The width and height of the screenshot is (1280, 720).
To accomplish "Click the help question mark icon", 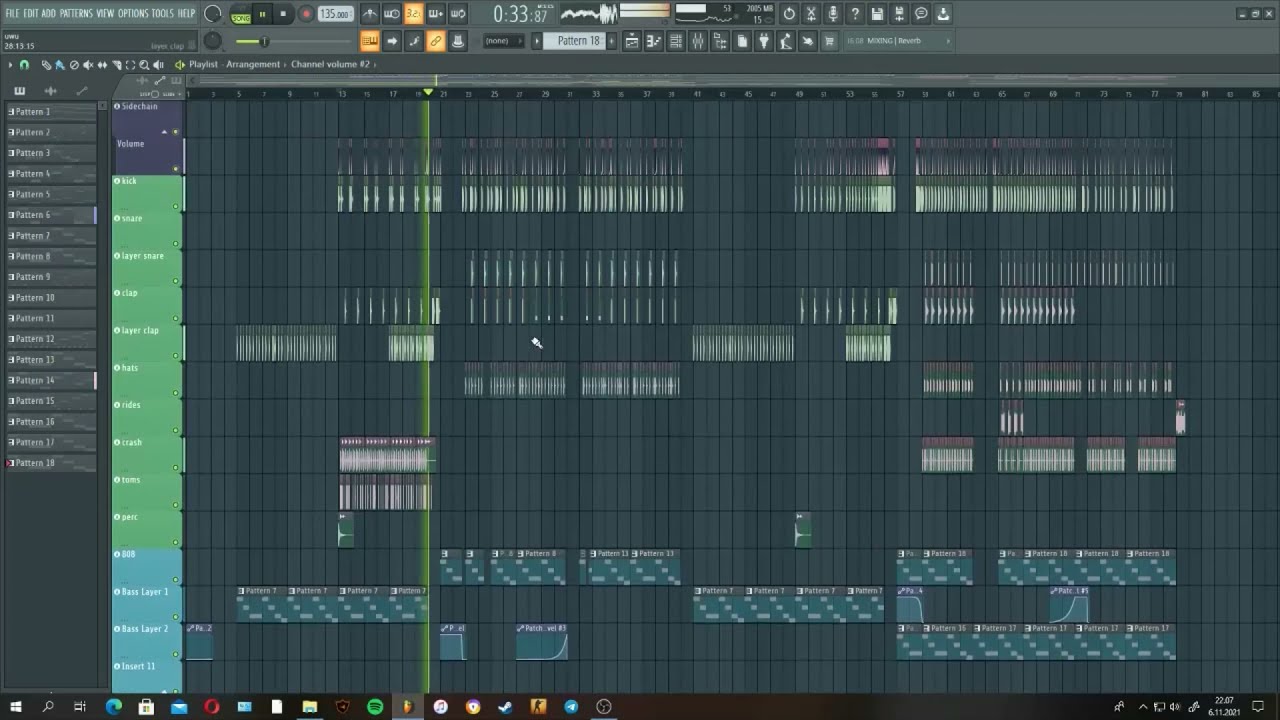I will tap(855, 14).
